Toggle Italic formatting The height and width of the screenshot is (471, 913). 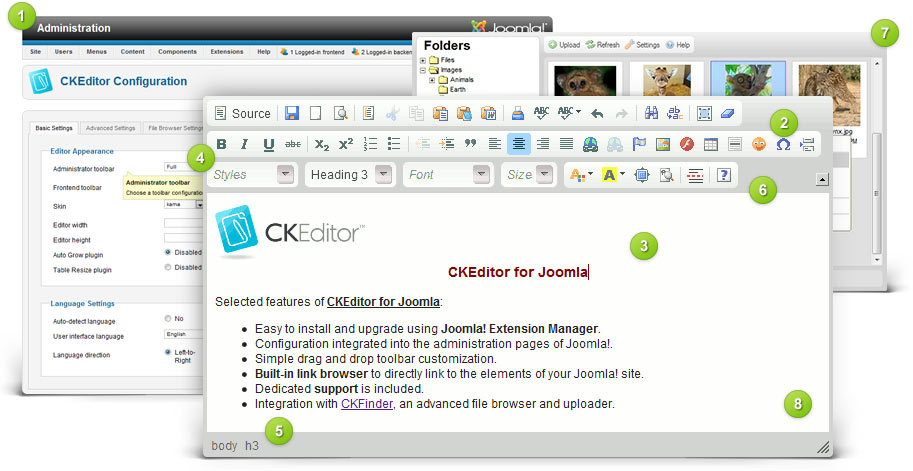(245, 144)
